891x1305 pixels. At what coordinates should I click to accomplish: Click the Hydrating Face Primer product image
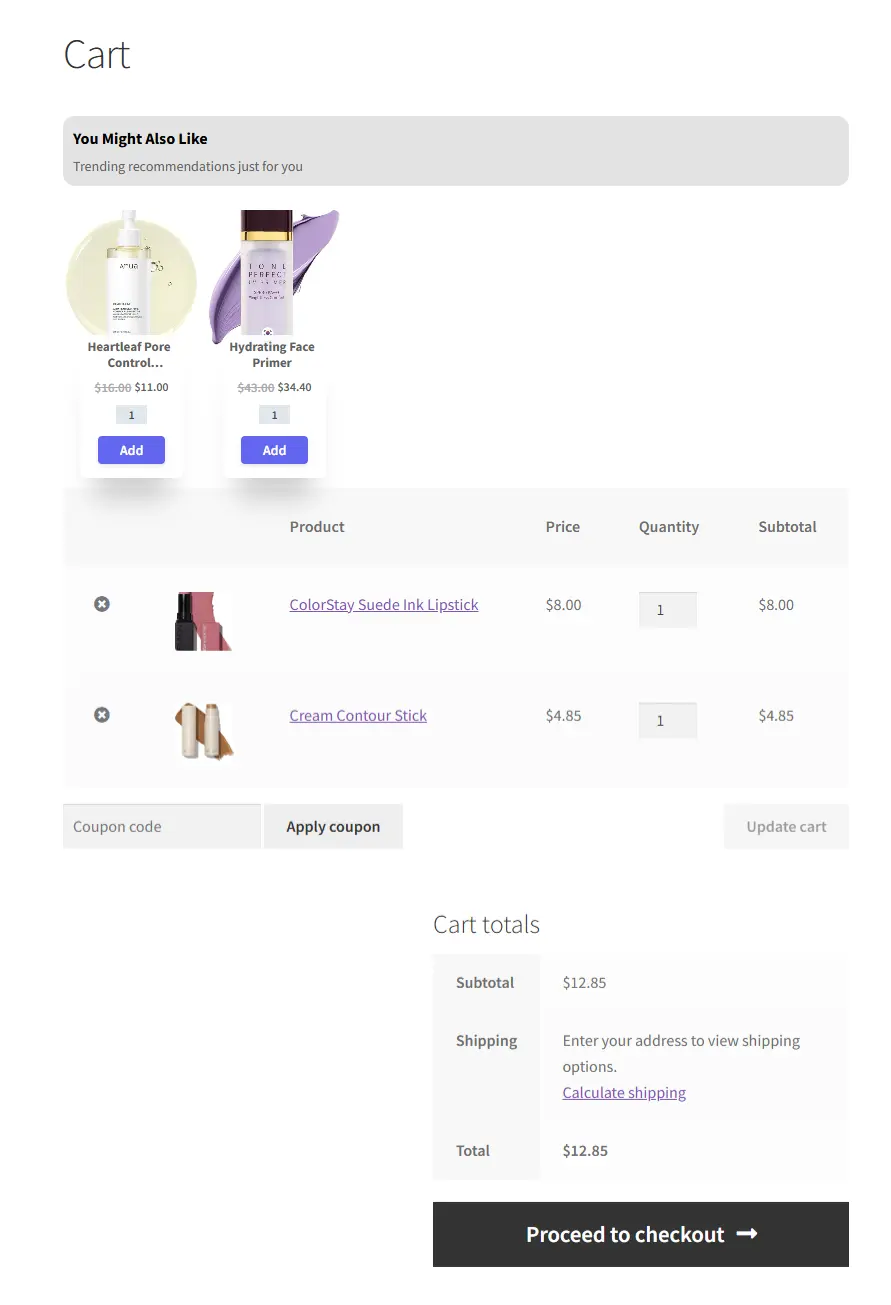point(274,272)
